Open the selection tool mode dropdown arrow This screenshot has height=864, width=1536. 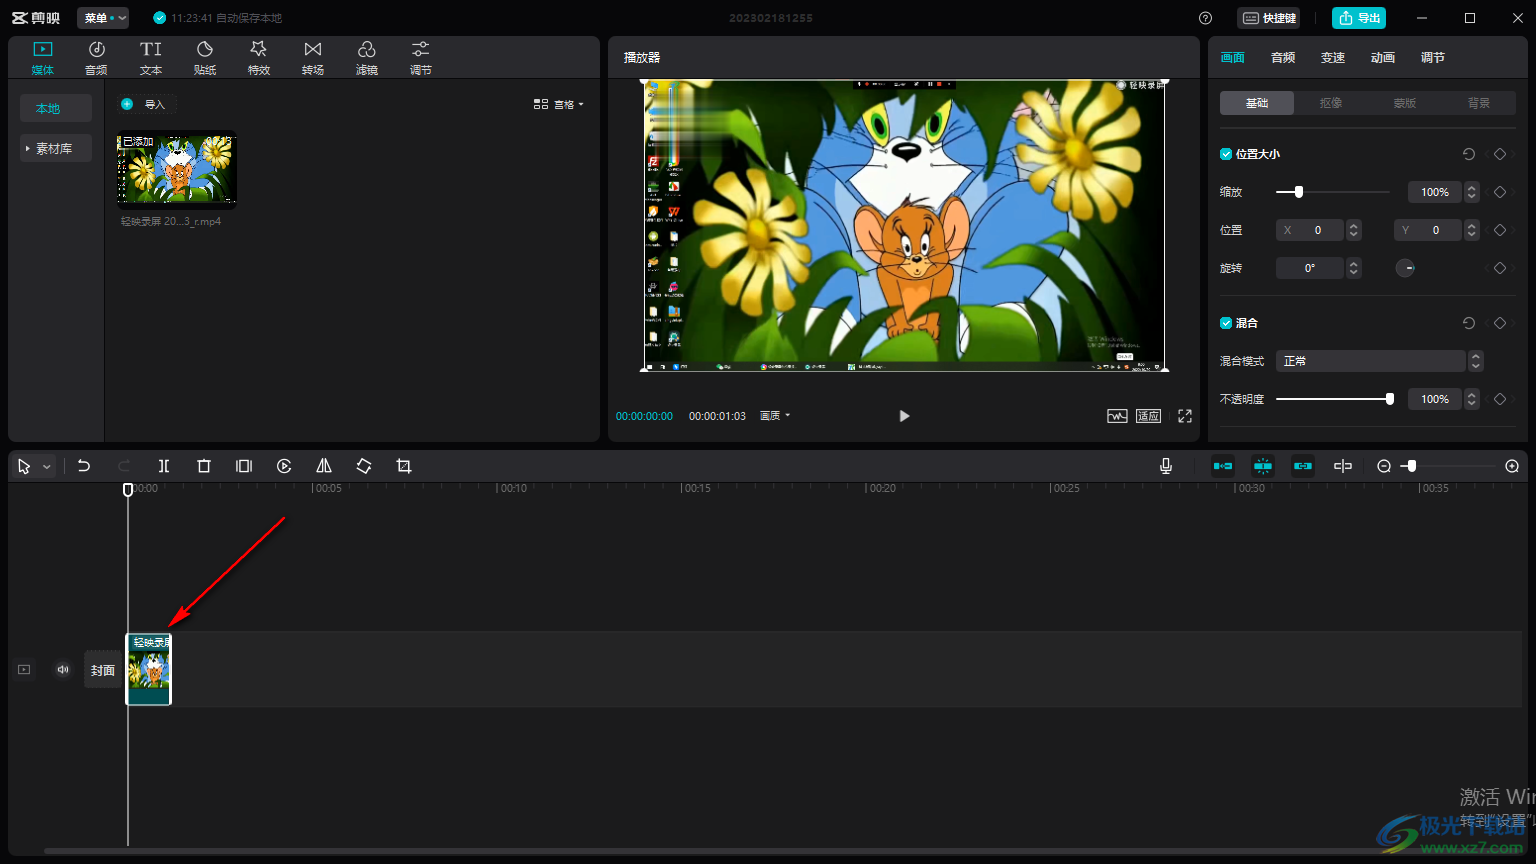46,467
